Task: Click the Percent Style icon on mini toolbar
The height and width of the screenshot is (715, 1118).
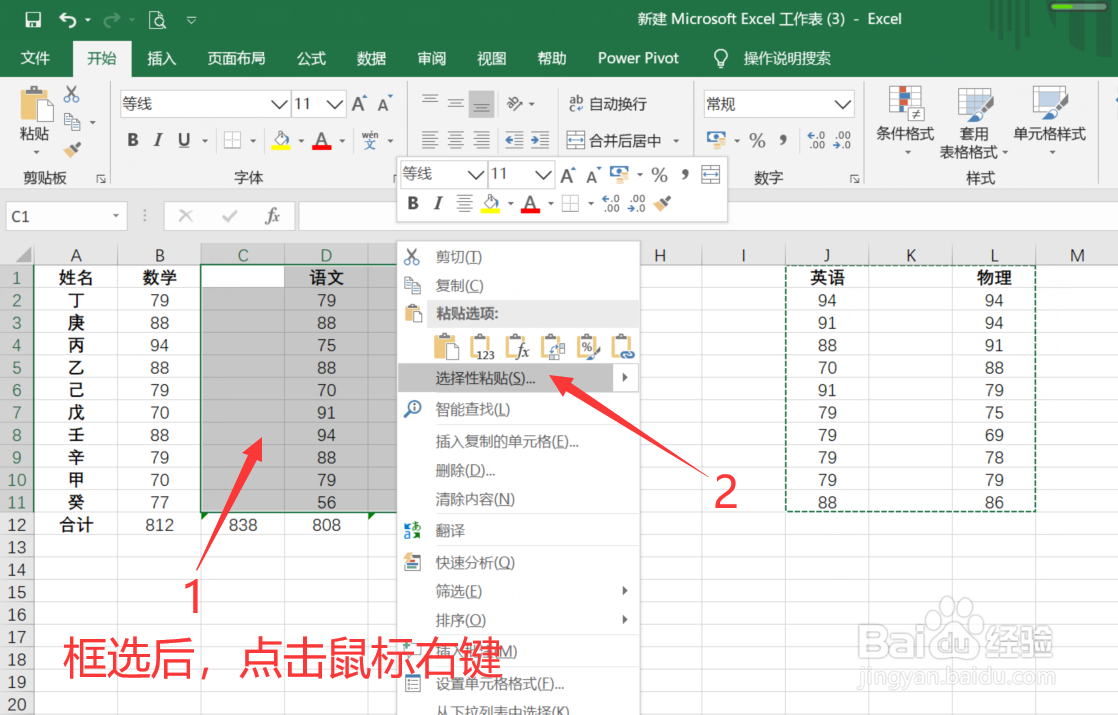Action: tap(659, 174)
